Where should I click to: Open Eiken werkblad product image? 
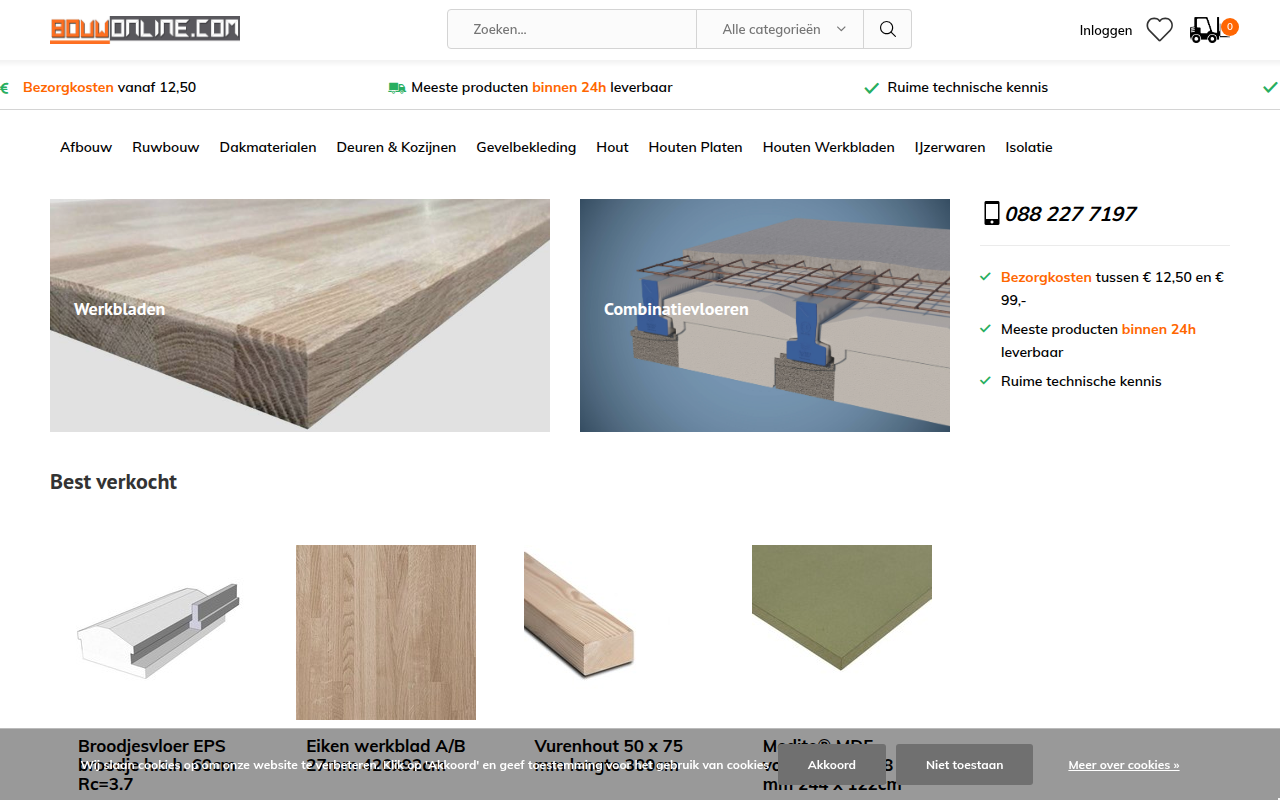point(386,632)
